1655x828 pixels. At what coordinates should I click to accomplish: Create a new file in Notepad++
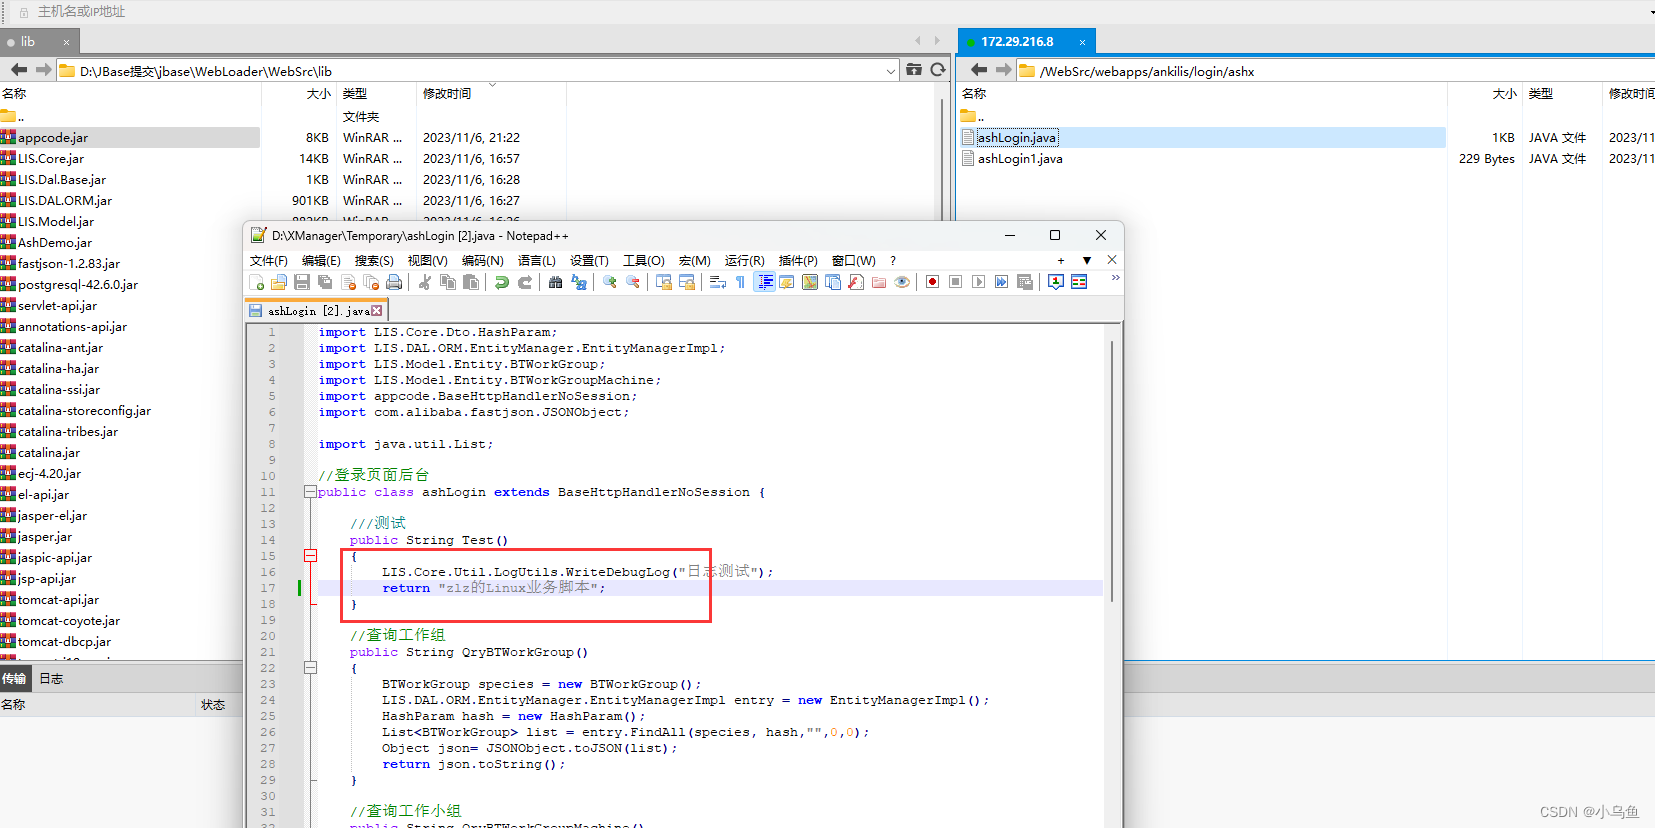257,283
